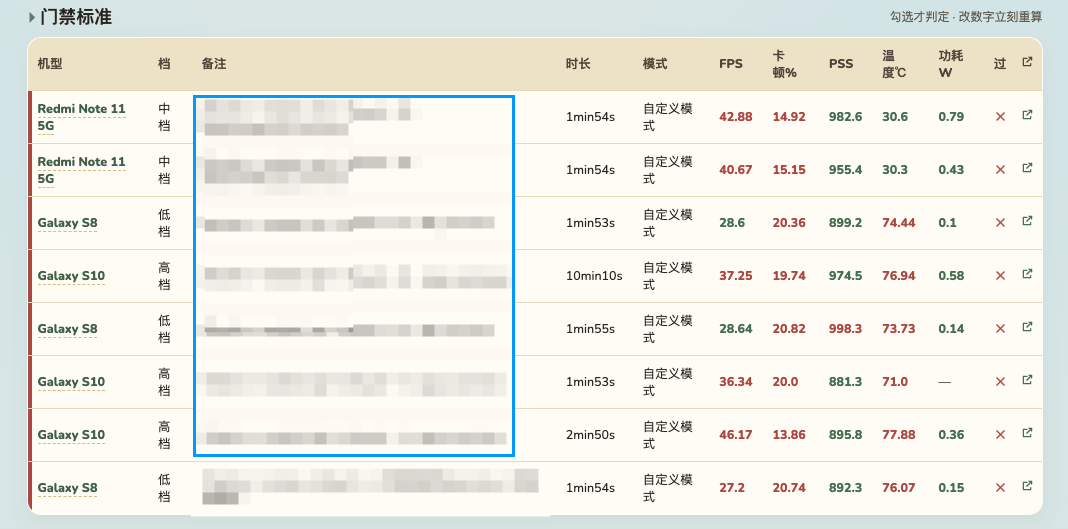This screenshot has width=1068, height=529.
Task: Open external link for row with FPS 40.67
Action: click(x=1027, y=168)
